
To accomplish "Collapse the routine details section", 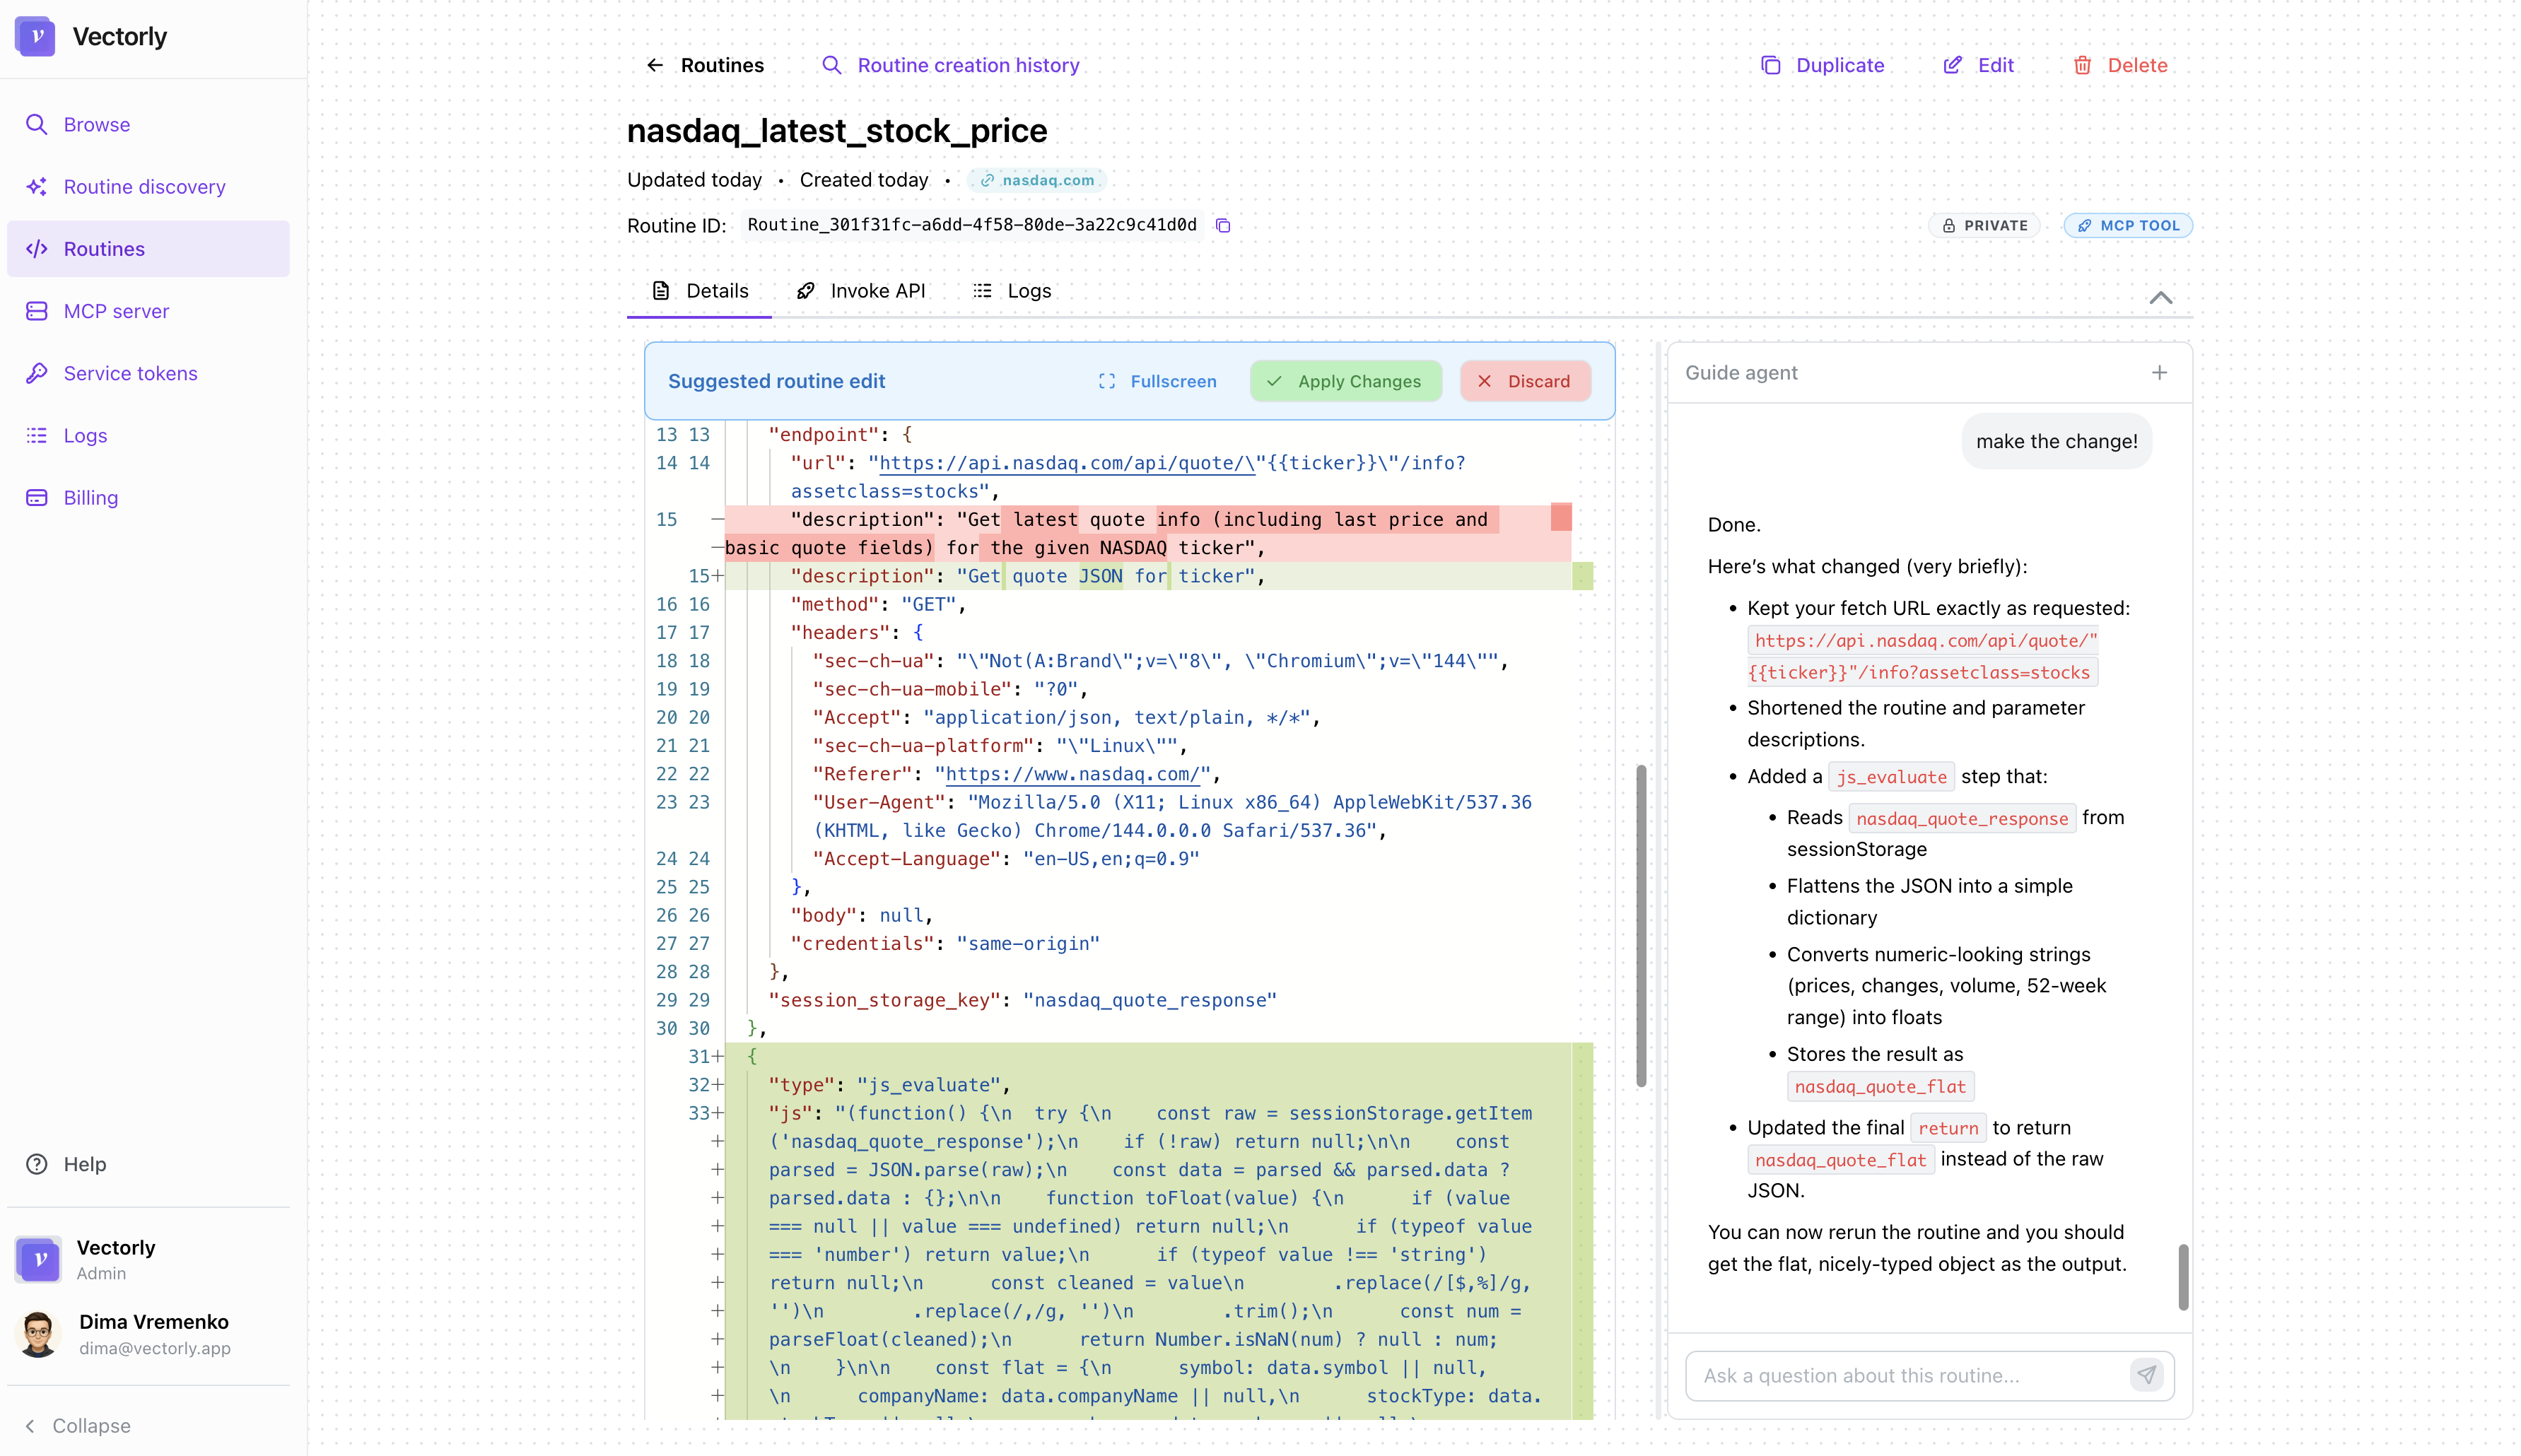I will pos(2161,297).
